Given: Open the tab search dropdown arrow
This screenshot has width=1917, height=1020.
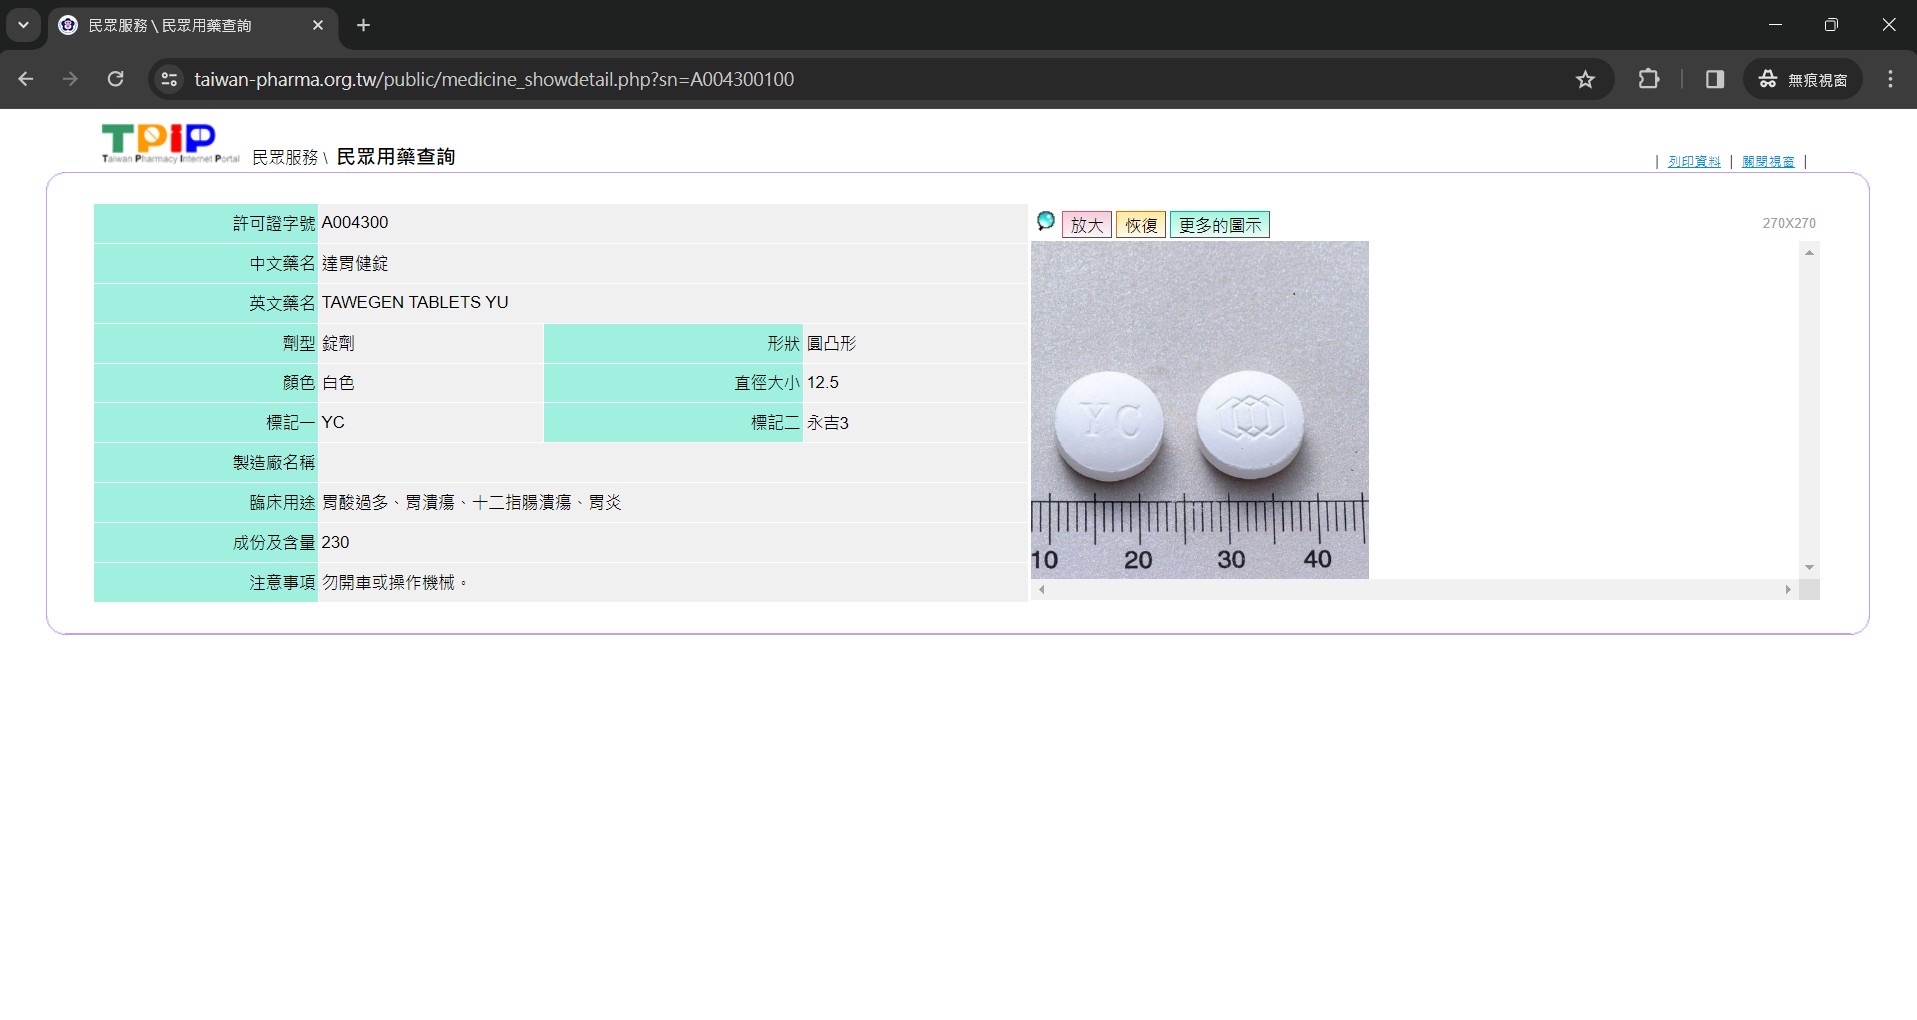Looking at the screenshot, I should [x=23, y=25].
